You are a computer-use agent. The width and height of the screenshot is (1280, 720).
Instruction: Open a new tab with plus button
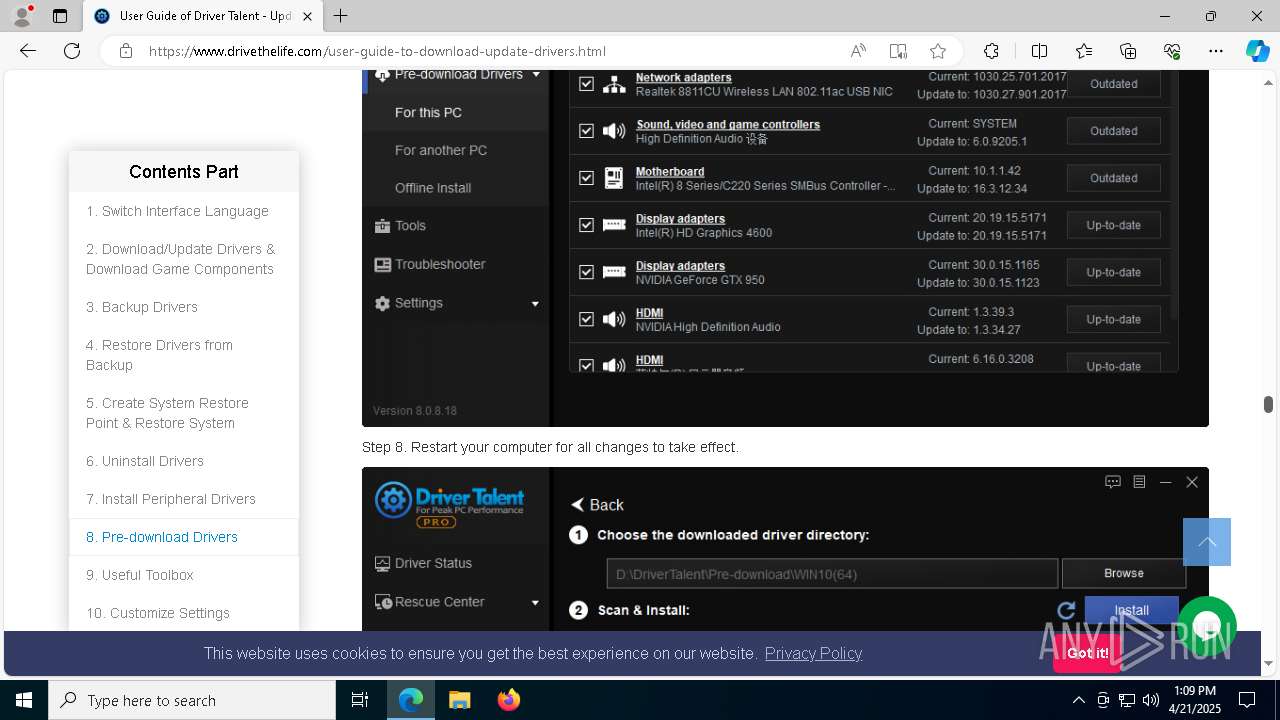click(x=341, y=16)
